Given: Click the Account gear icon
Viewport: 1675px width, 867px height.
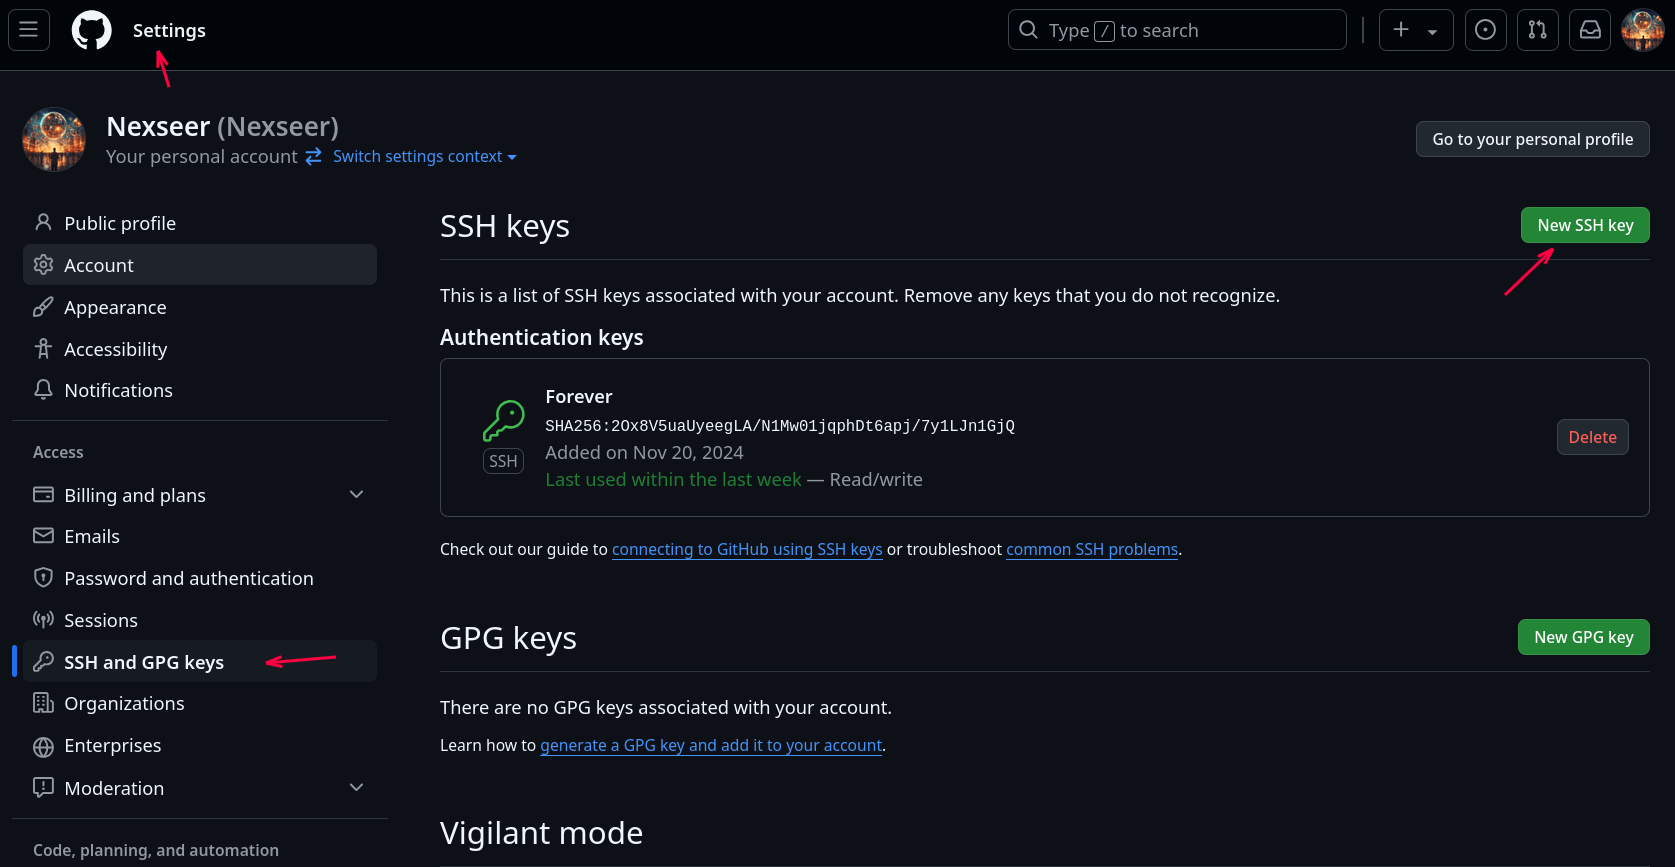Looking at the screenshot, I should click(x=43, y=265).
